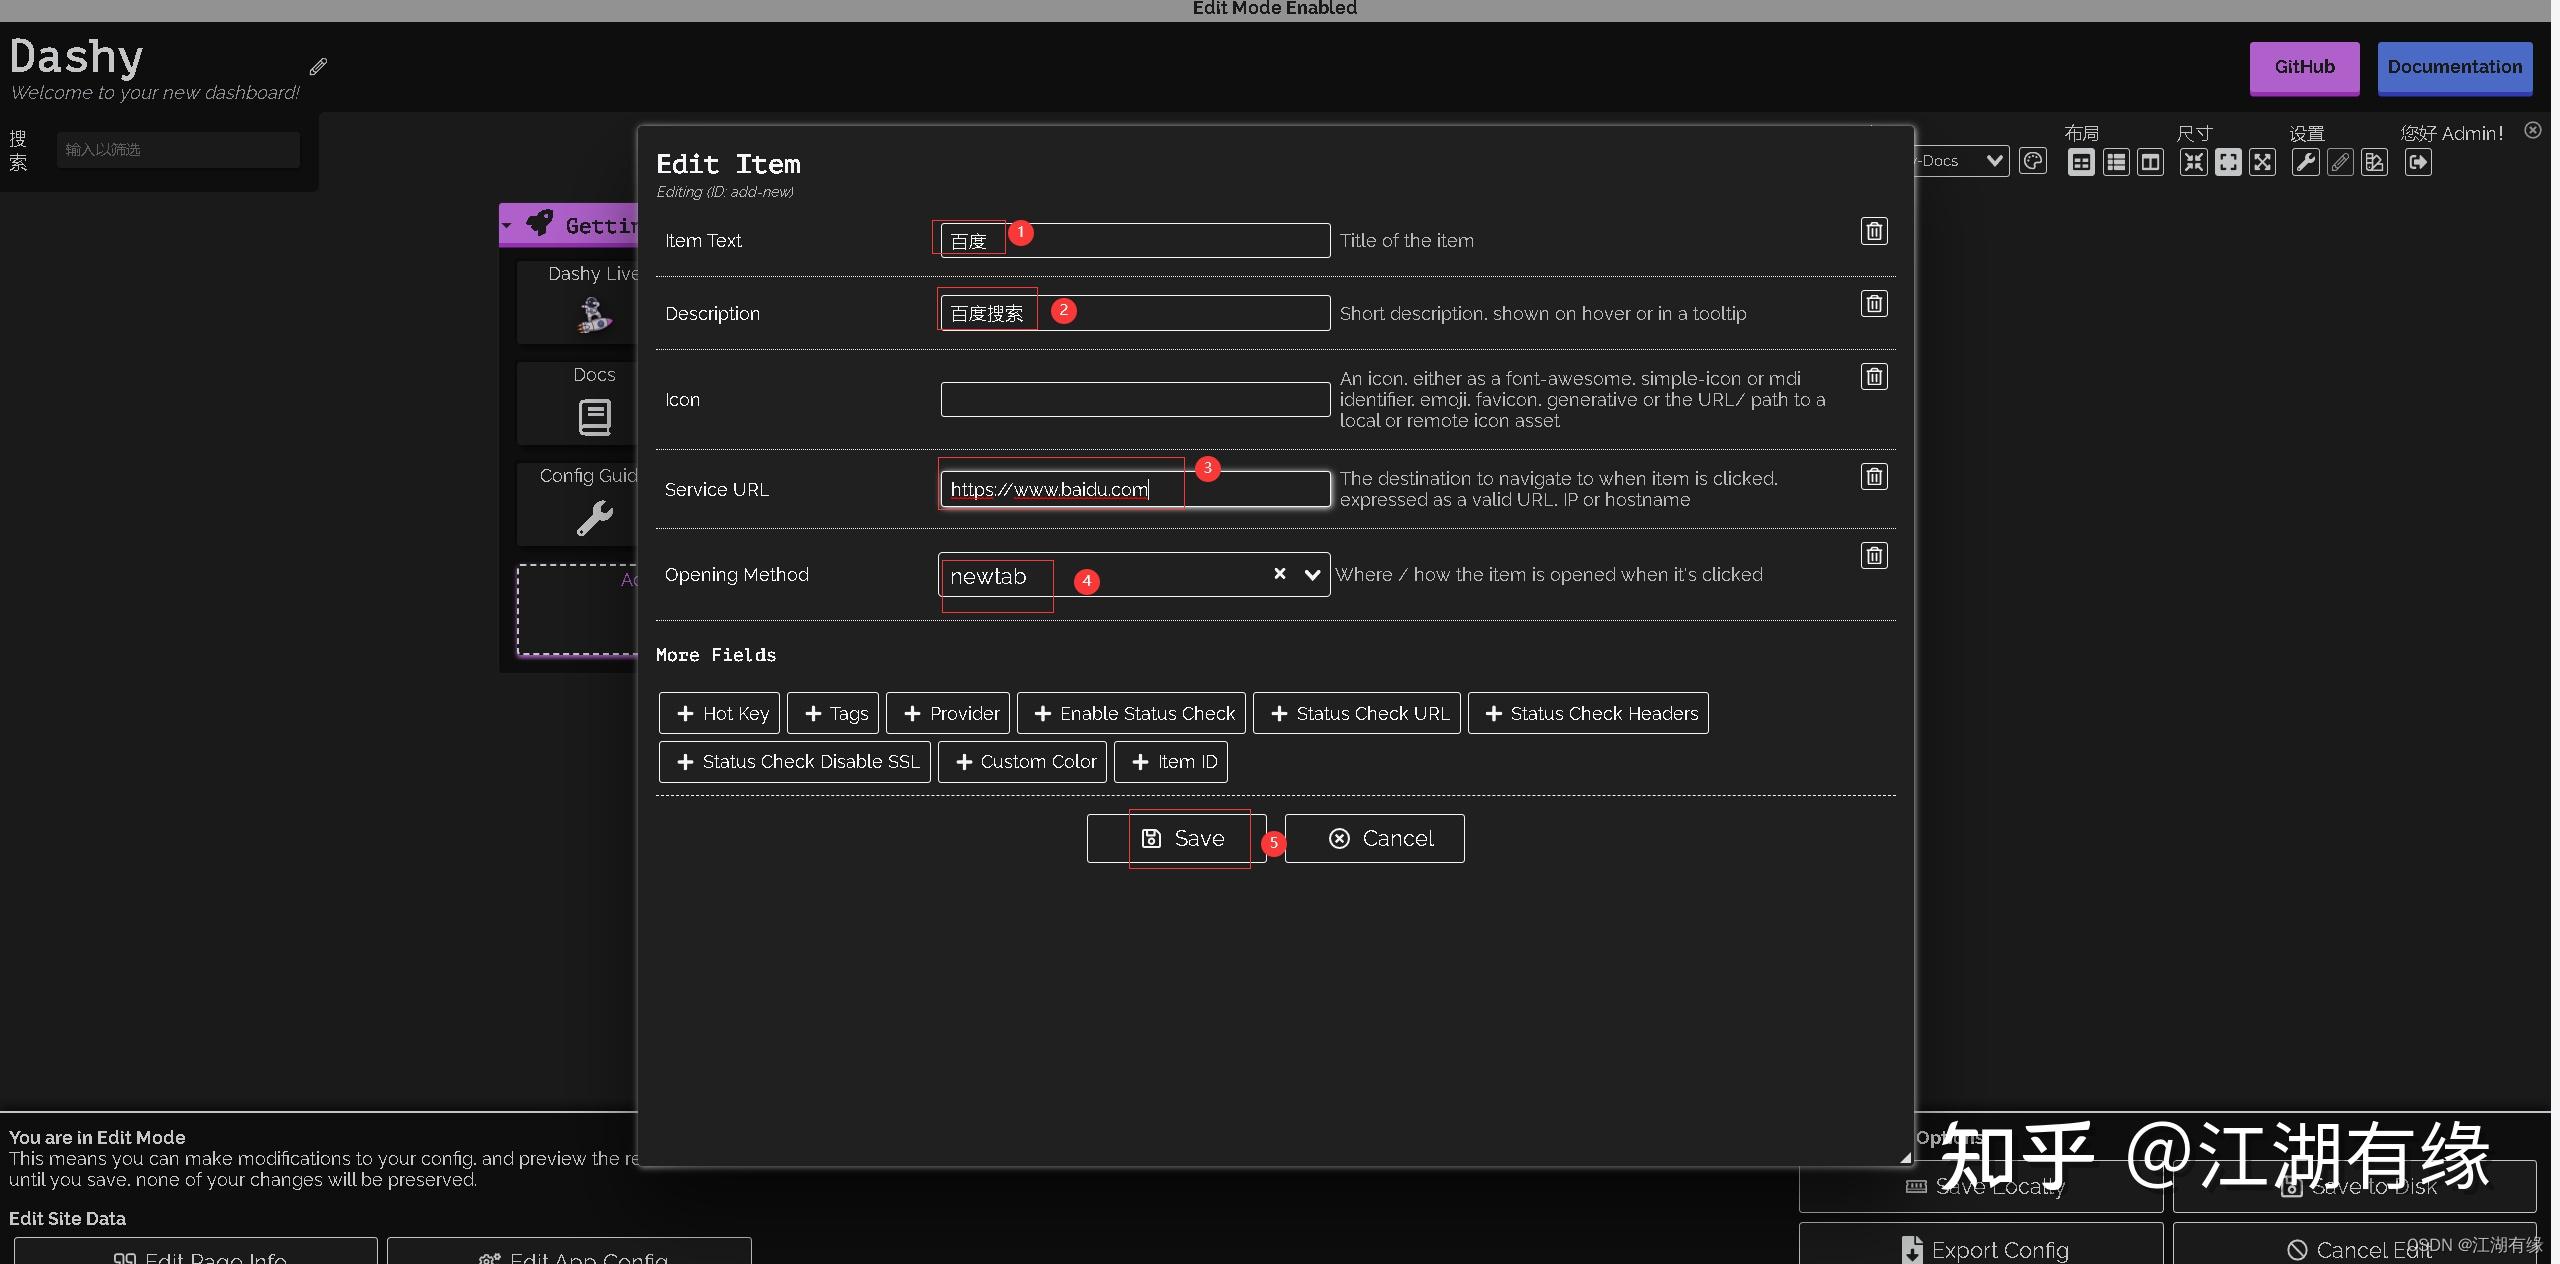Clear the newtab selection in Opening Method
2560x1264 pixels.
coord(1279,574)
